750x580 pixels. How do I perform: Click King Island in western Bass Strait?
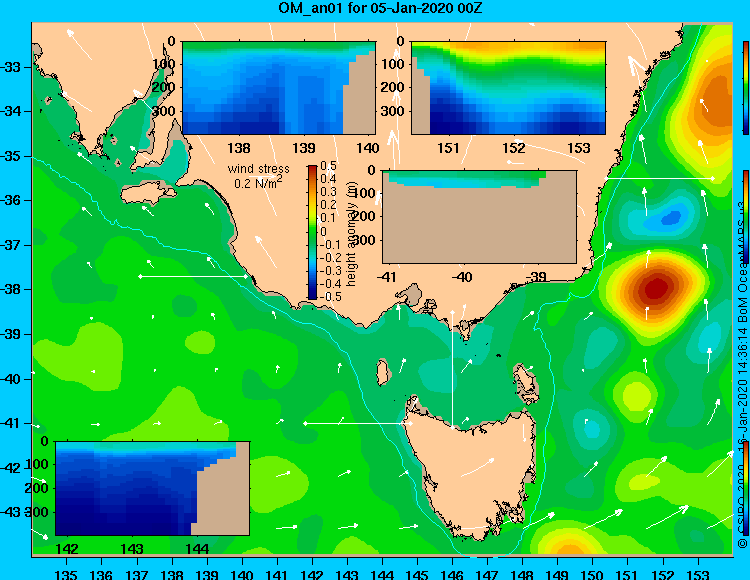click(x=382, y=372)
